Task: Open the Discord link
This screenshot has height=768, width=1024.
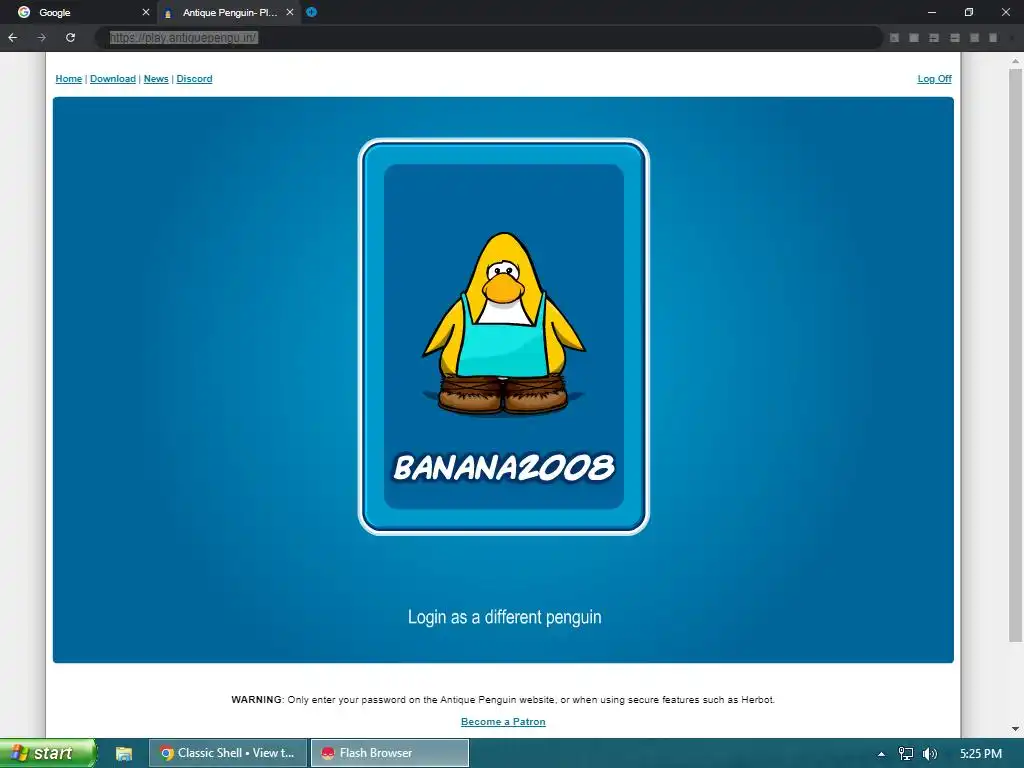Action: pos(194,78)
